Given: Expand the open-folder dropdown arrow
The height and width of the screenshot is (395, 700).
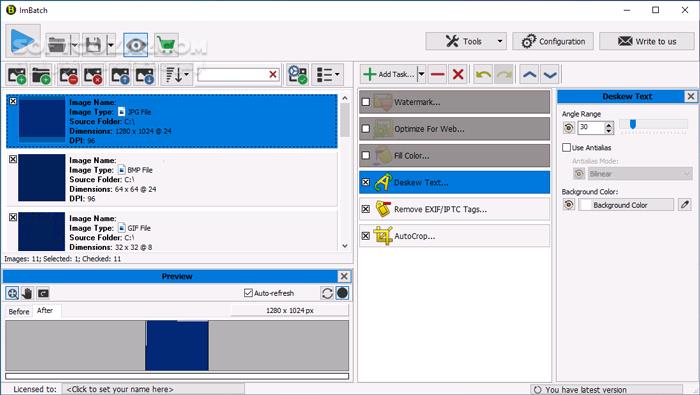Looking at the screenshot, I should 75,45.
